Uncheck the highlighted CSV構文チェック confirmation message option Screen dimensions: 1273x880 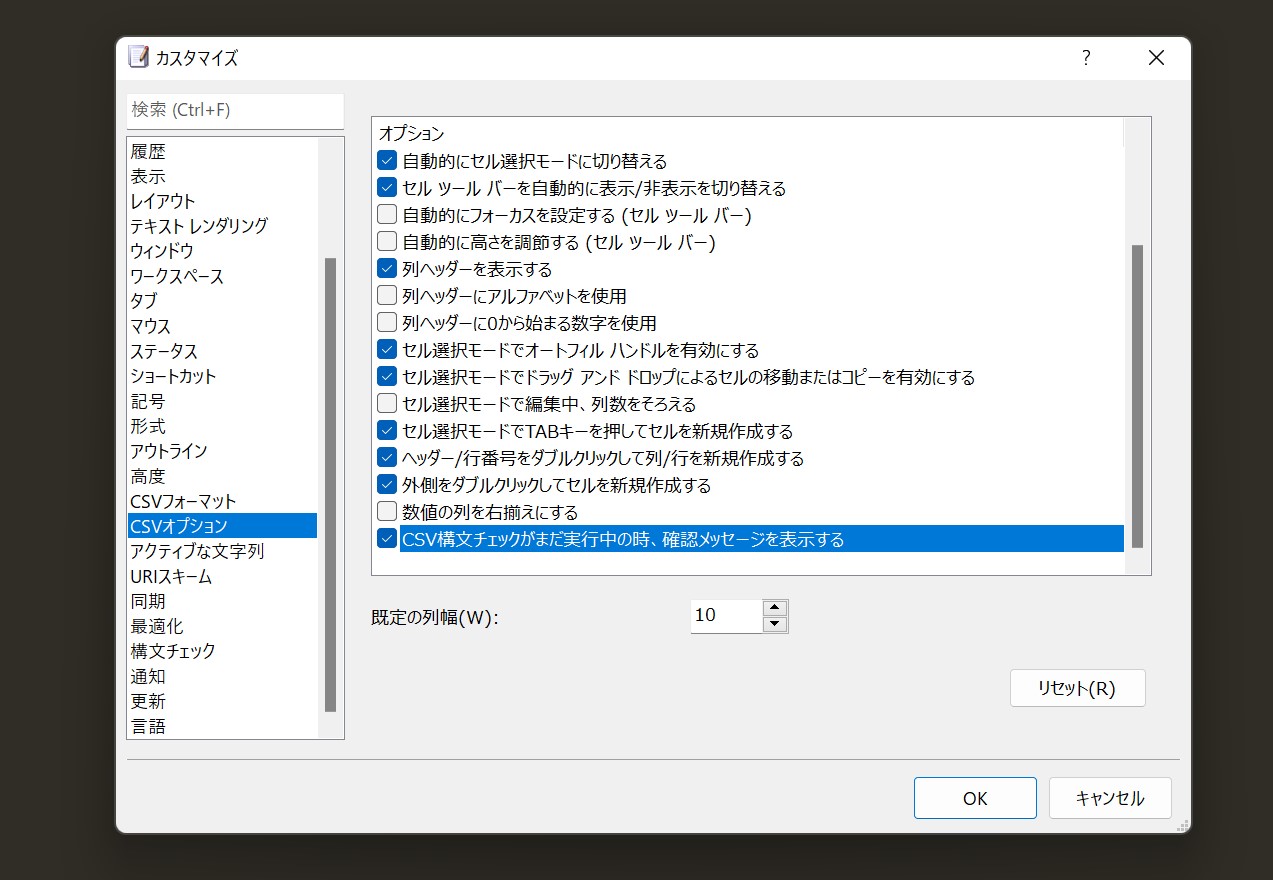pos(386,538)
